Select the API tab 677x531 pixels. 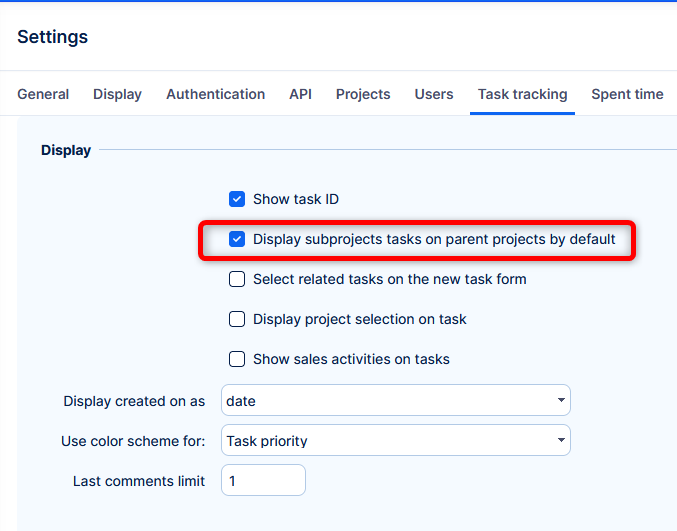(x=300, y=94)
